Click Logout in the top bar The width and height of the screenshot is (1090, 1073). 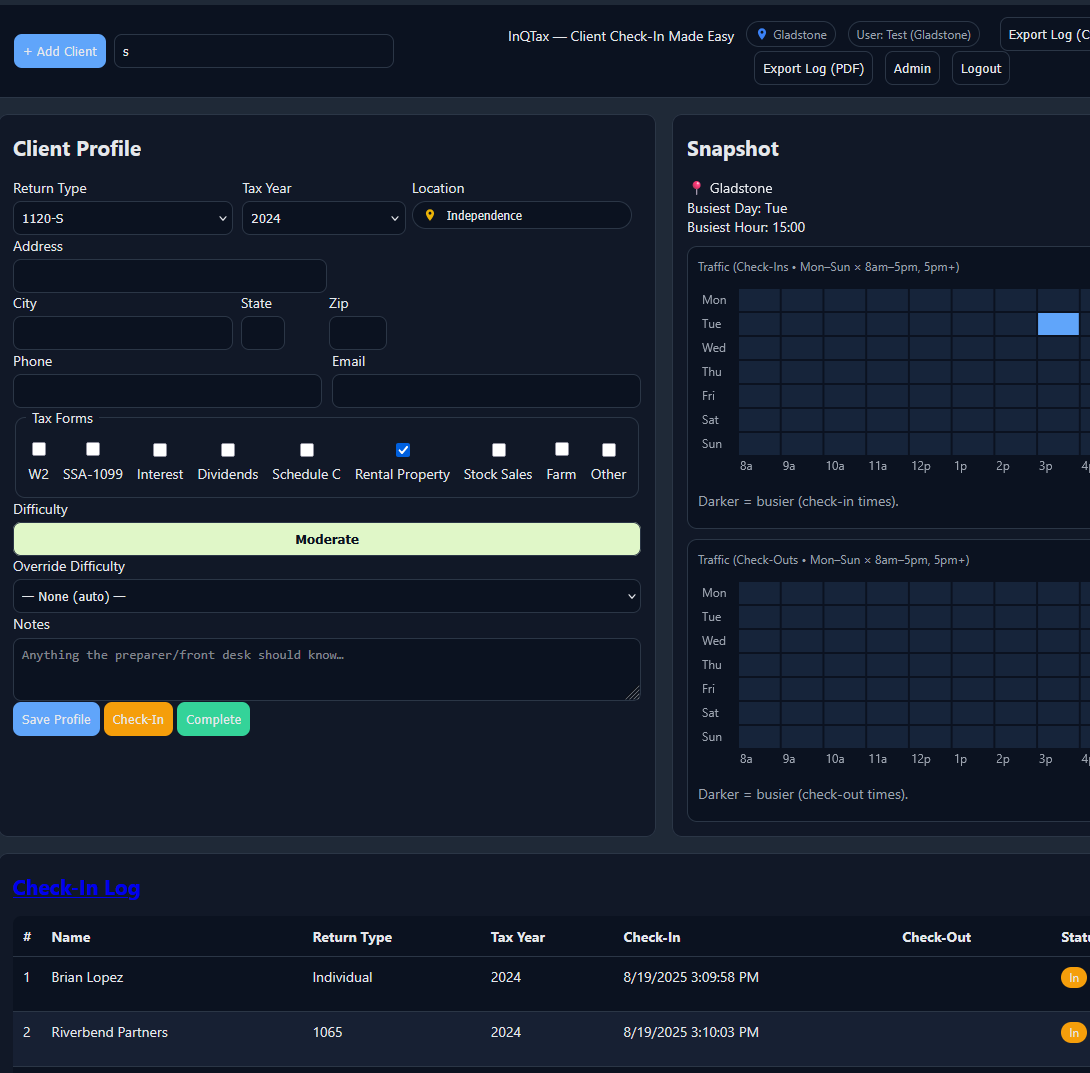tap(980, 69)
